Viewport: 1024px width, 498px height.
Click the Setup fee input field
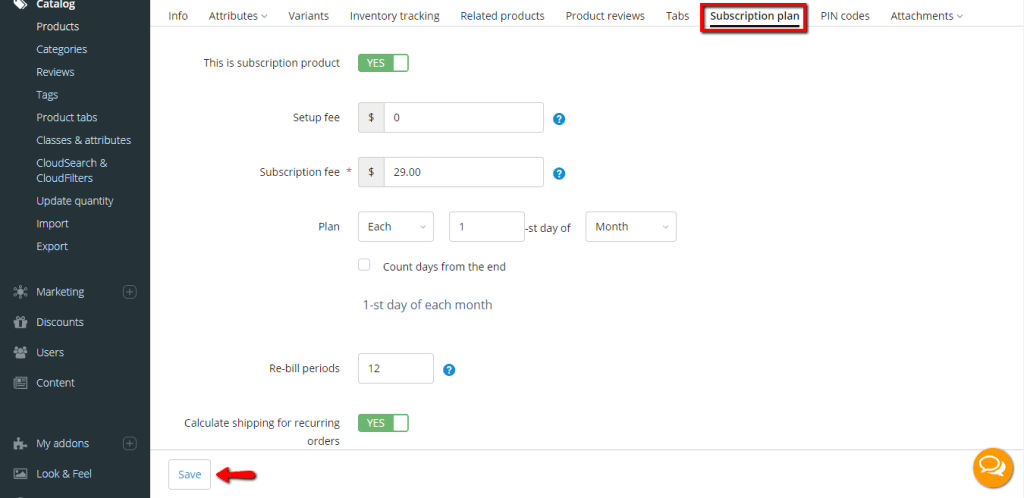[x=464, y=117]
